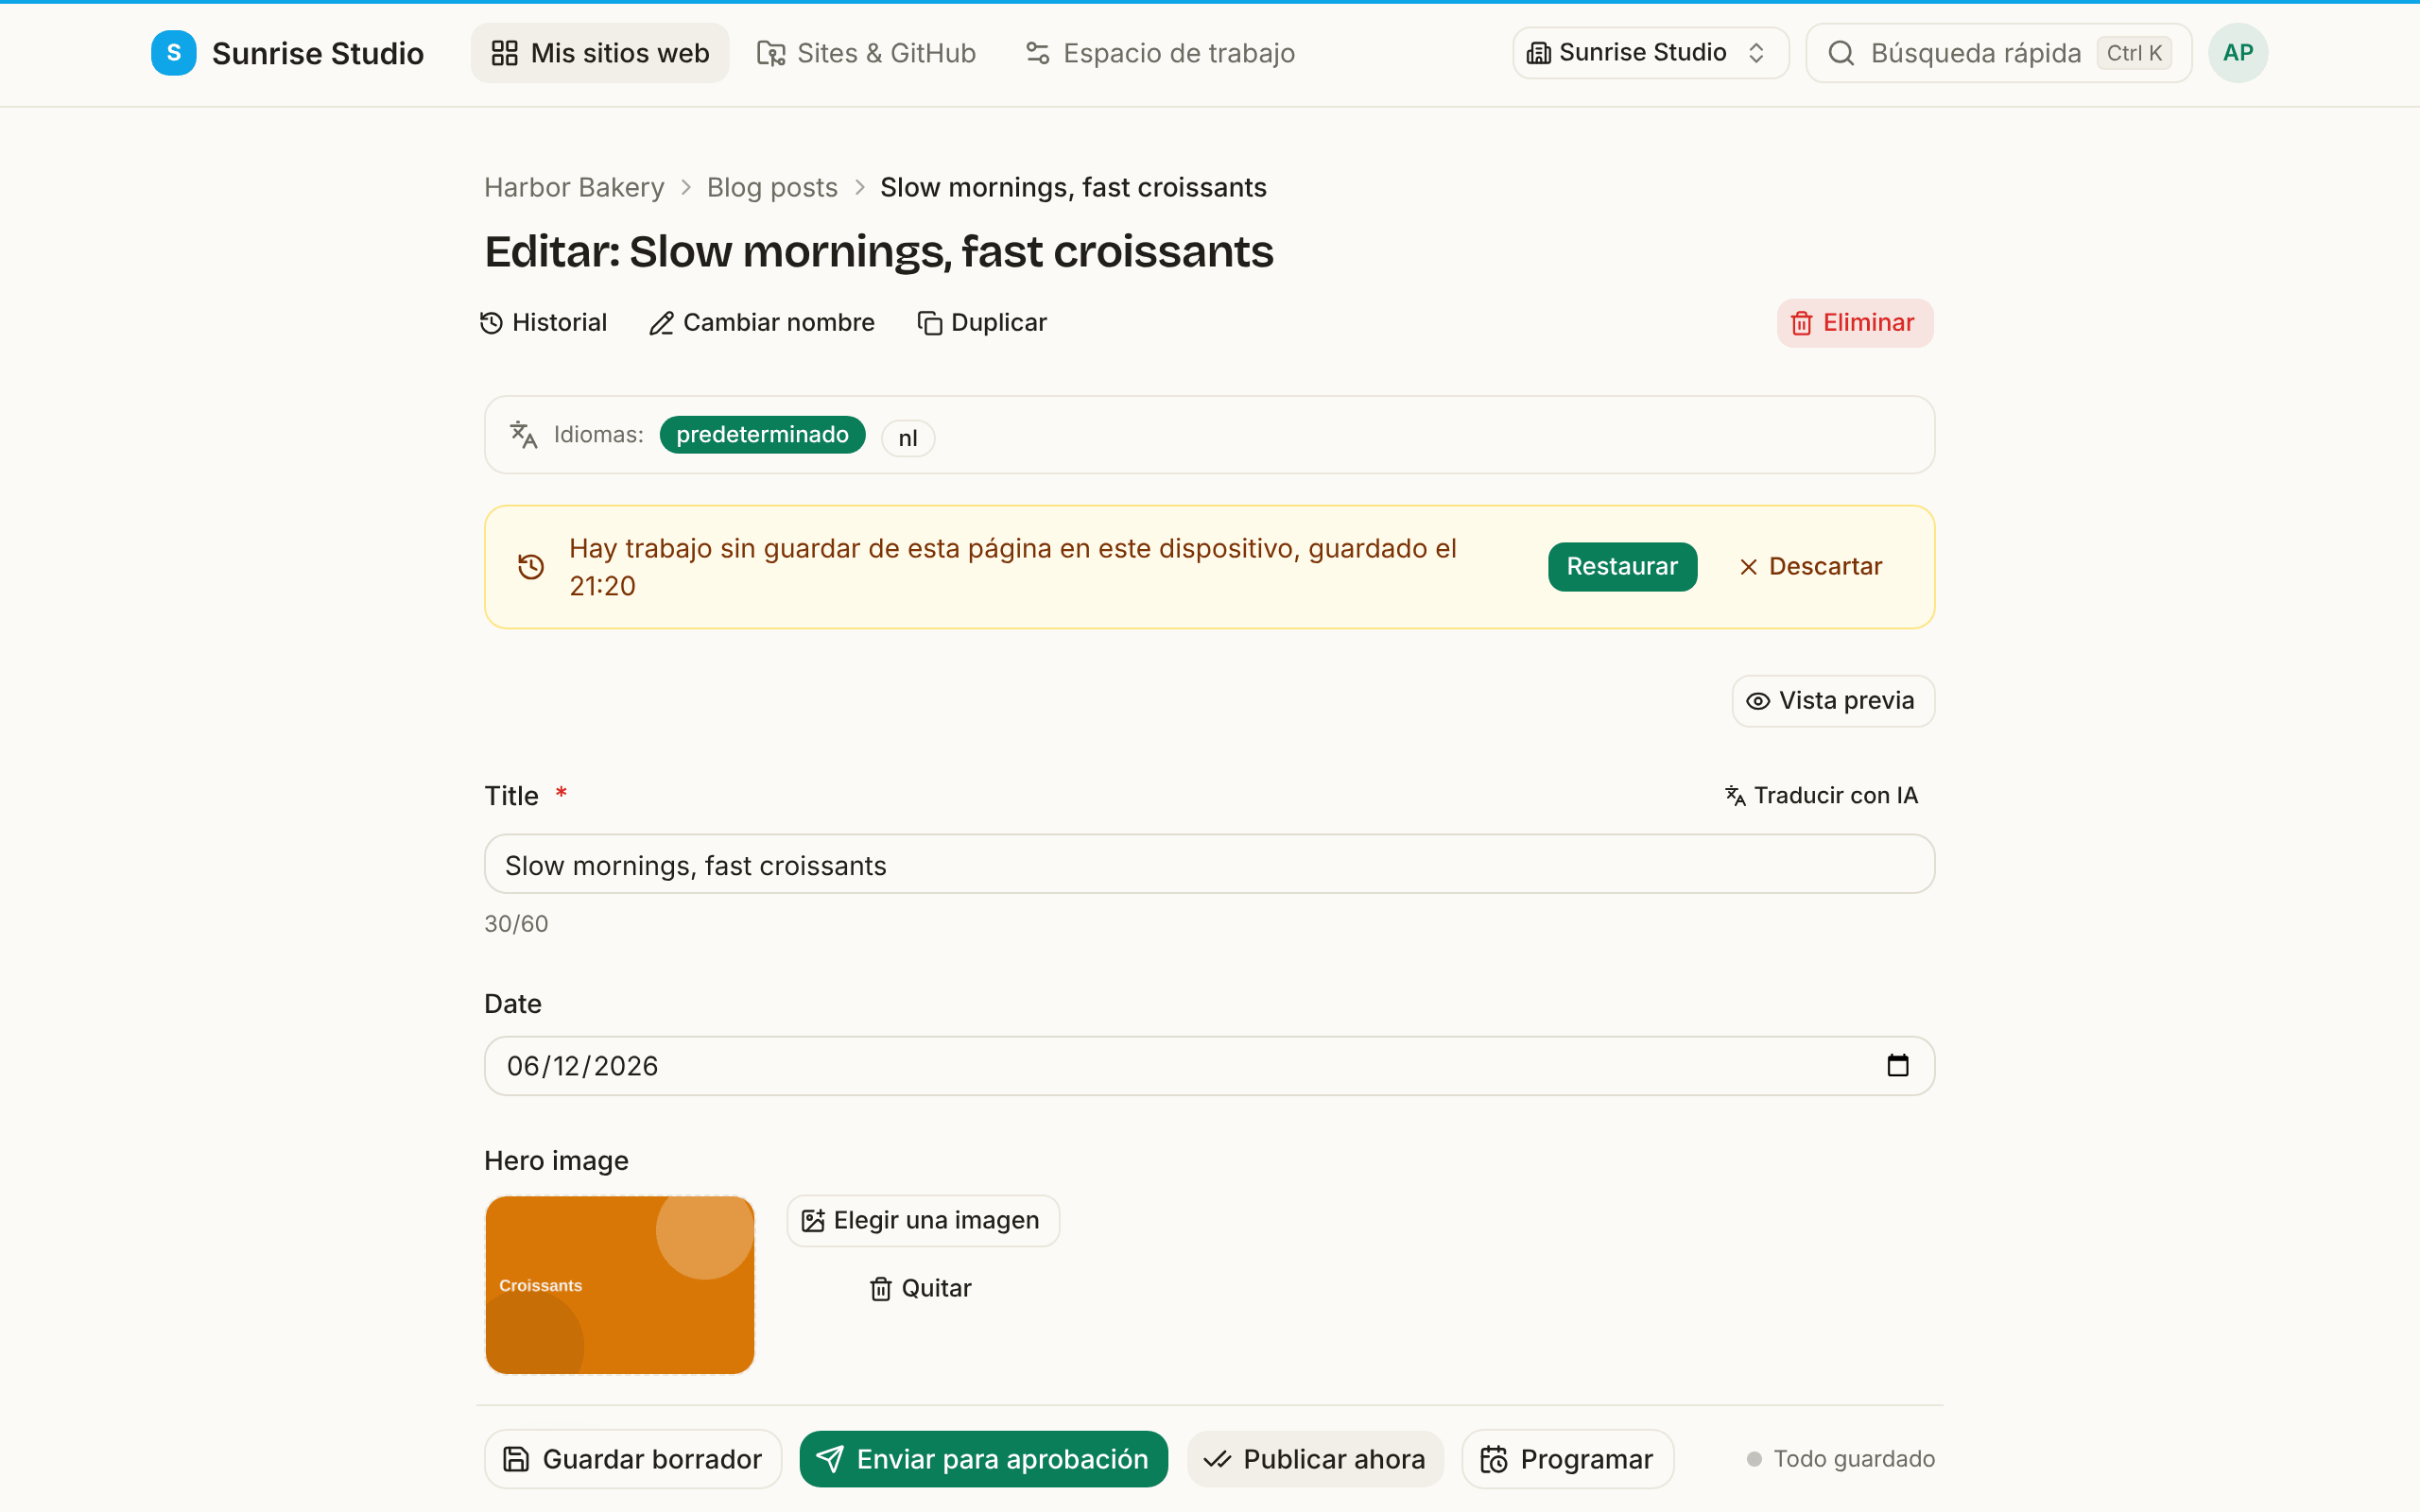This screenshot has height=1512, width=2420.
Task: Click the Croissants hero image thumbnail
Action: [620, 1285]
